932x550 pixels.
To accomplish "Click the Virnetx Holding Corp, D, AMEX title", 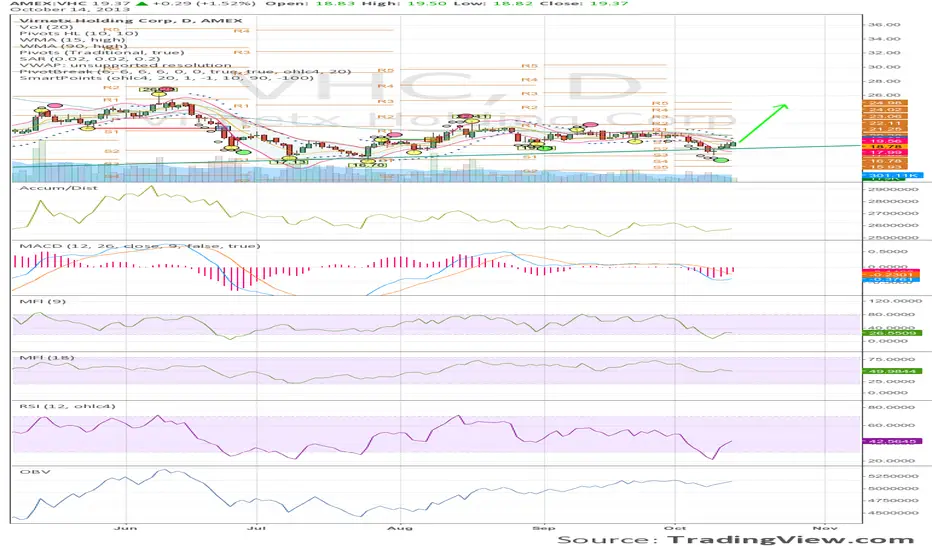I will coord(131,20).
